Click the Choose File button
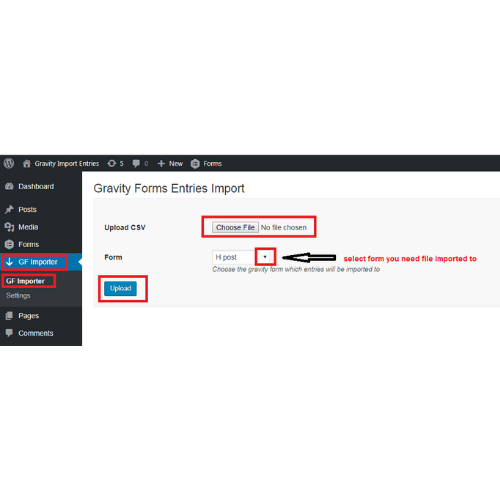 [x=235, y=227]
